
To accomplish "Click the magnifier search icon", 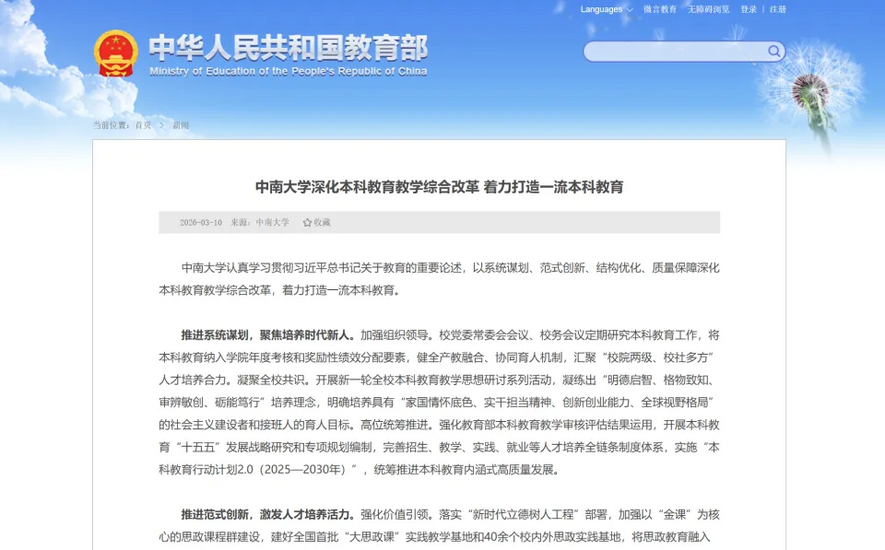I will 774,51.
